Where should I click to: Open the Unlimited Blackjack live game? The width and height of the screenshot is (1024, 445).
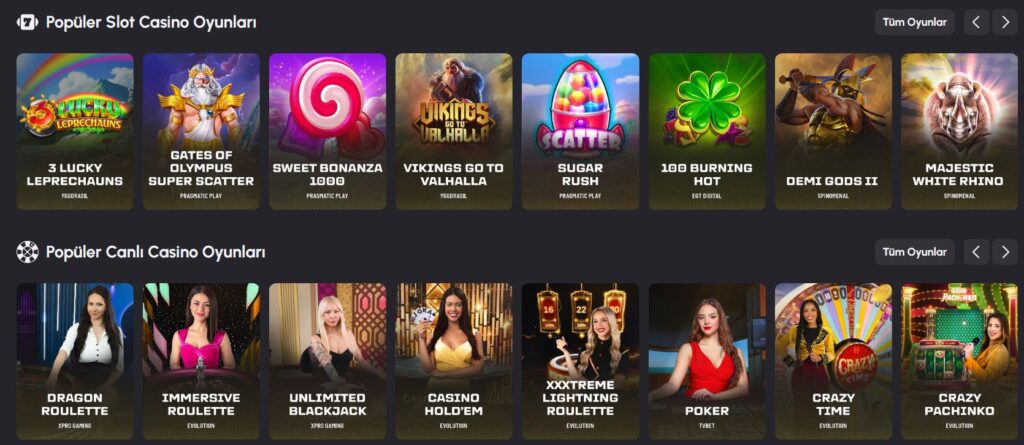[x=328, y=361]
